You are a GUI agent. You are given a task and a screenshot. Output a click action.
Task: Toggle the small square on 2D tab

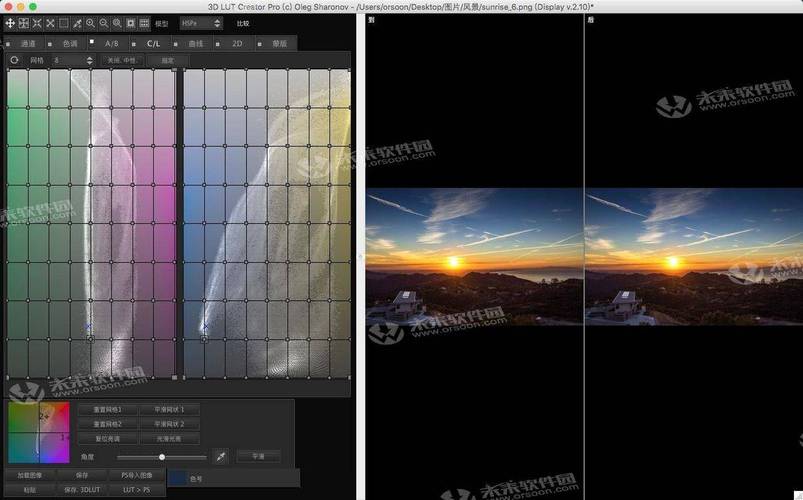[x=218, y=44]
